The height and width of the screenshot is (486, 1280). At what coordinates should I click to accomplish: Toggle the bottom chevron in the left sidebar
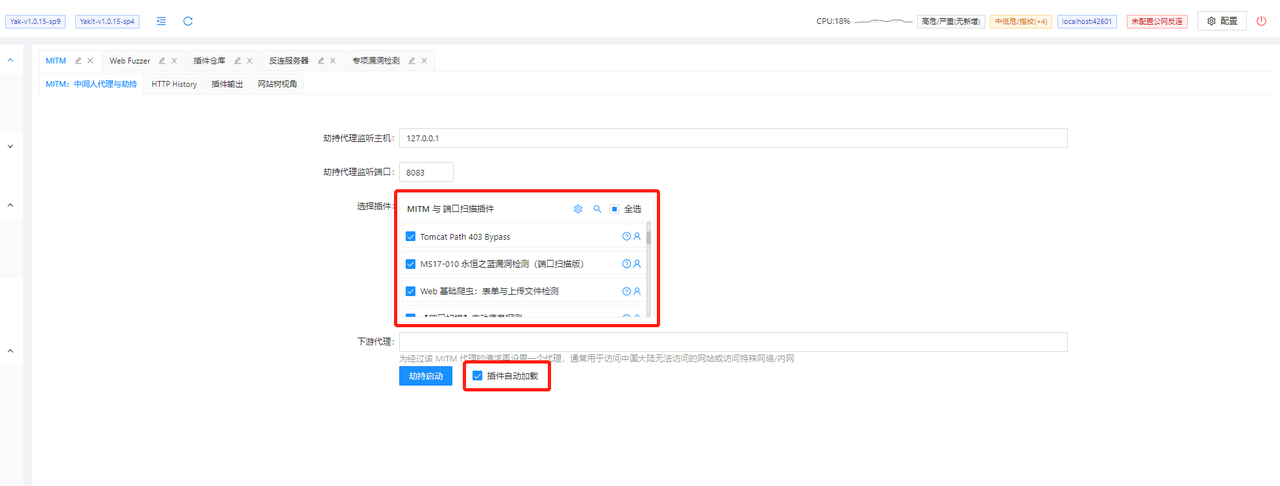[x=11, y=351]
